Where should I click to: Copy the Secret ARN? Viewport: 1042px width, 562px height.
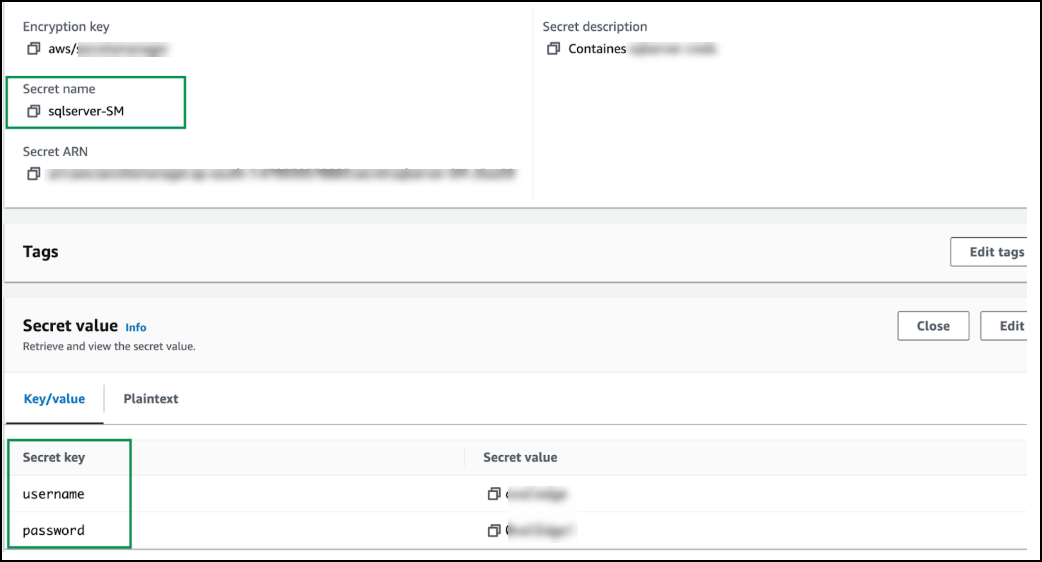coord(34,174)
